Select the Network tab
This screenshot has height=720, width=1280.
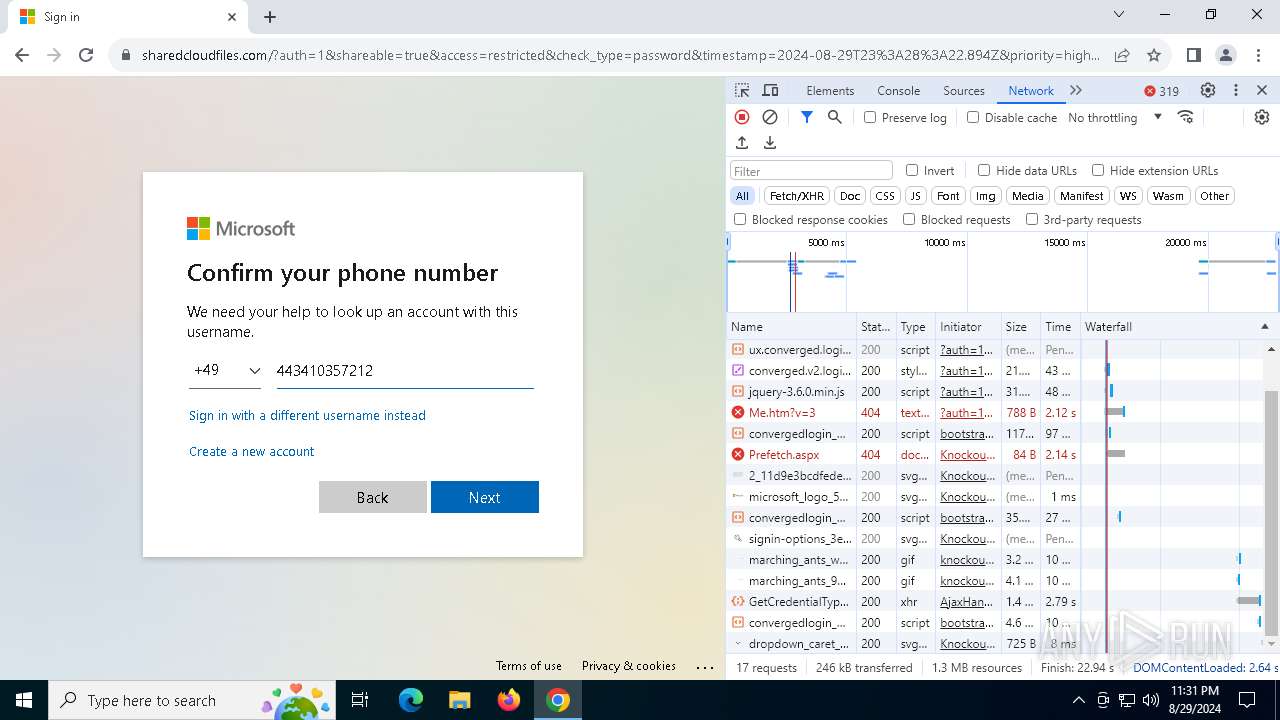(1031, 90)
